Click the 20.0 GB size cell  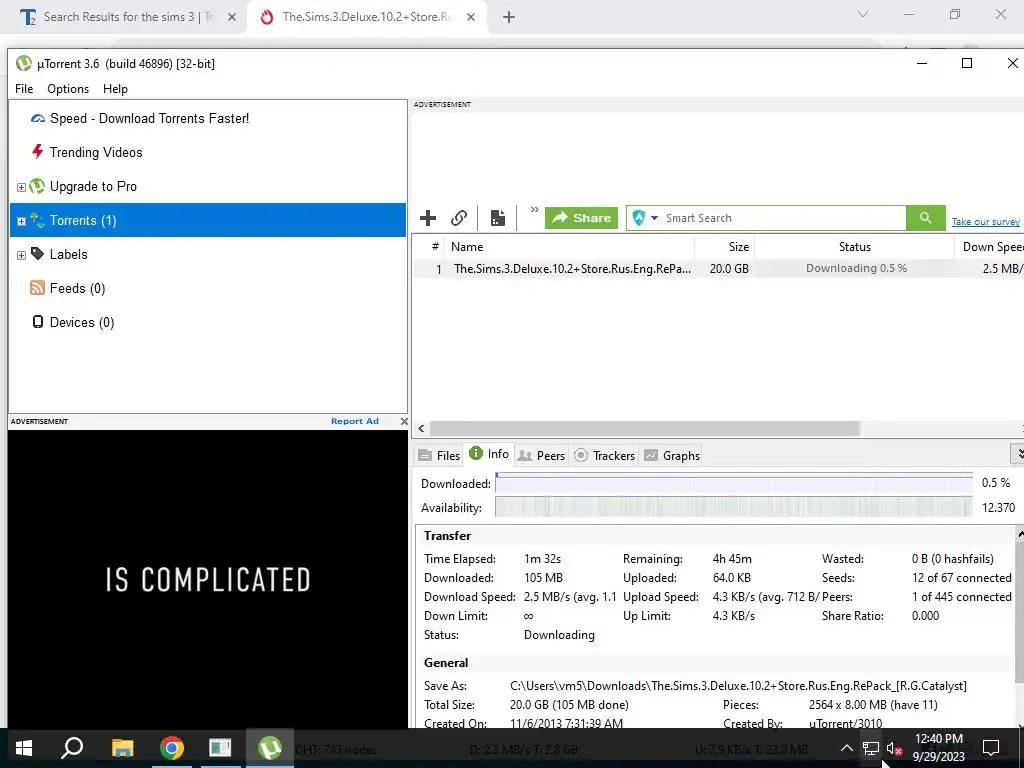729,268
